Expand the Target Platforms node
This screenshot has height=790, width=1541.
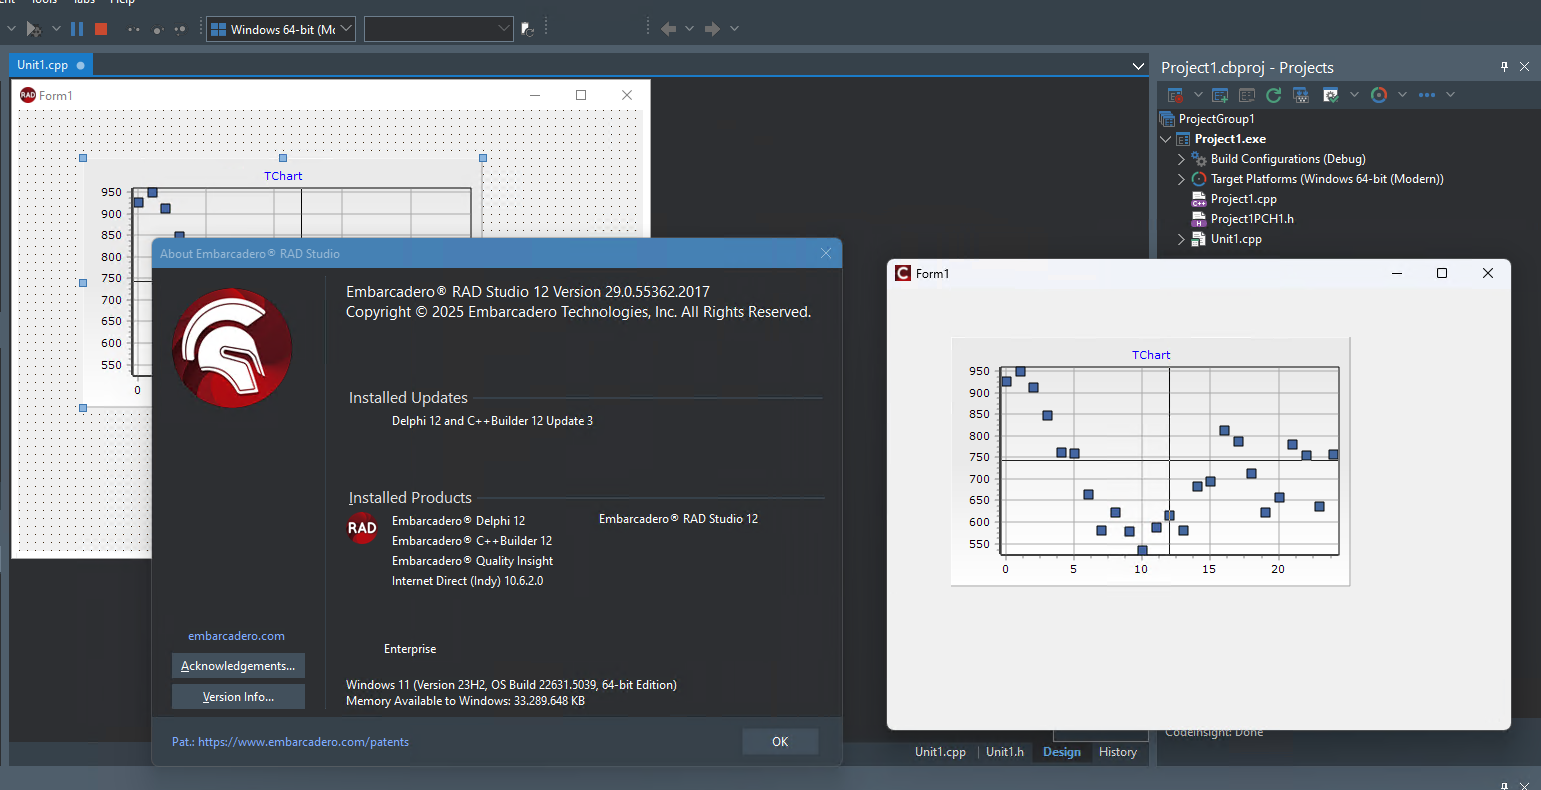tap(1181, 179)
